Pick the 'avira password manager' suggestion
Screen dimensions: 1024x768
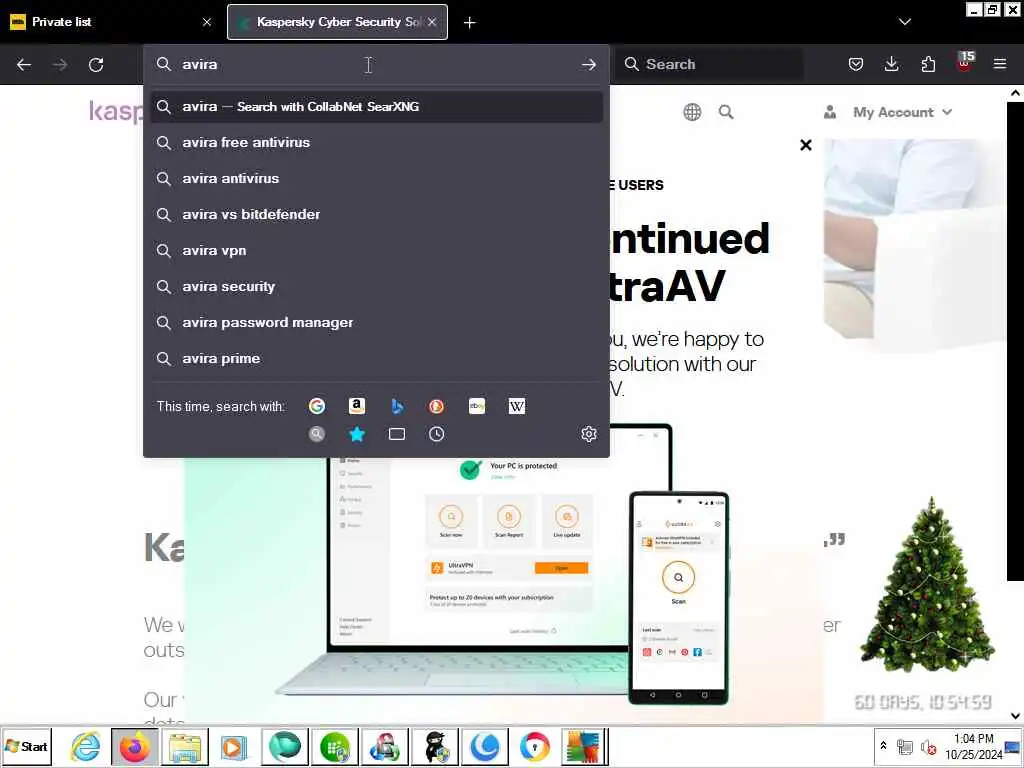click(377, 323)
